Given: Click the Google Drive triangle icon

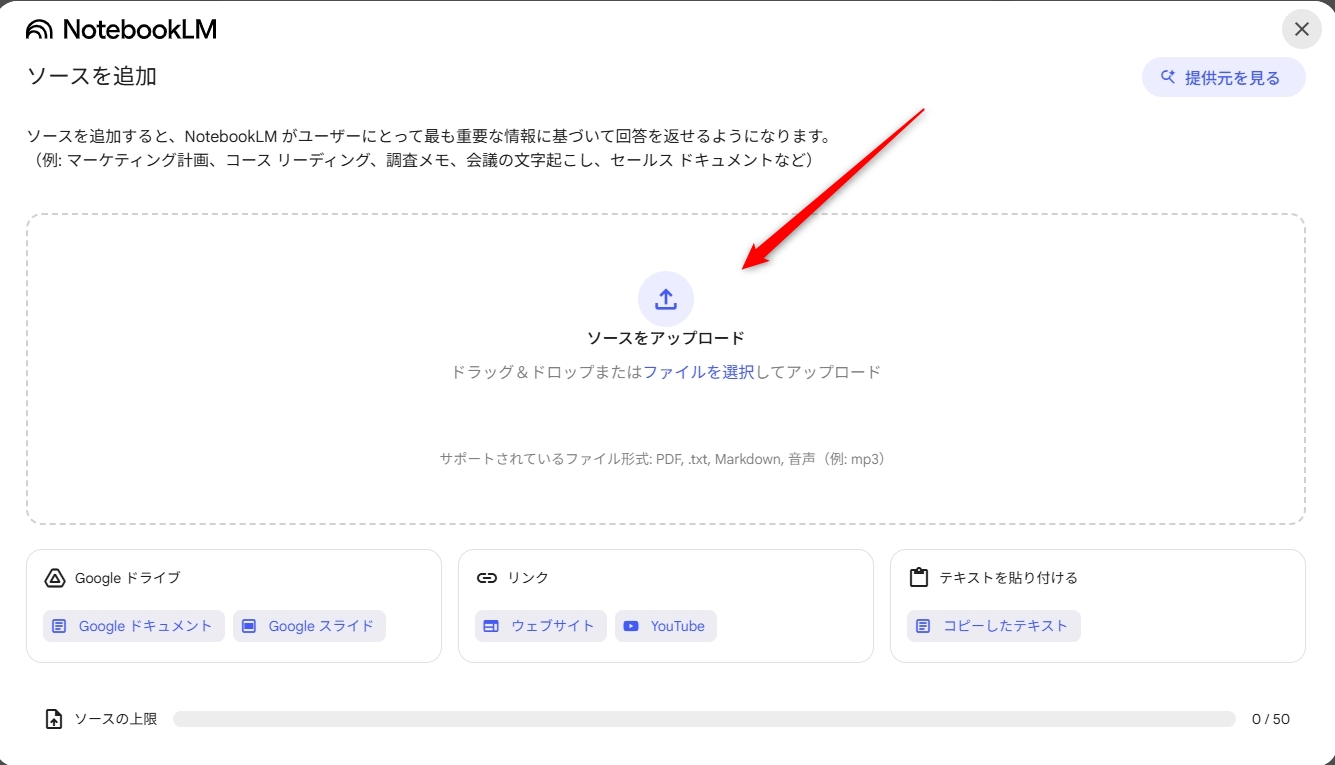Looking at the screenshot, I should point(55,578).
